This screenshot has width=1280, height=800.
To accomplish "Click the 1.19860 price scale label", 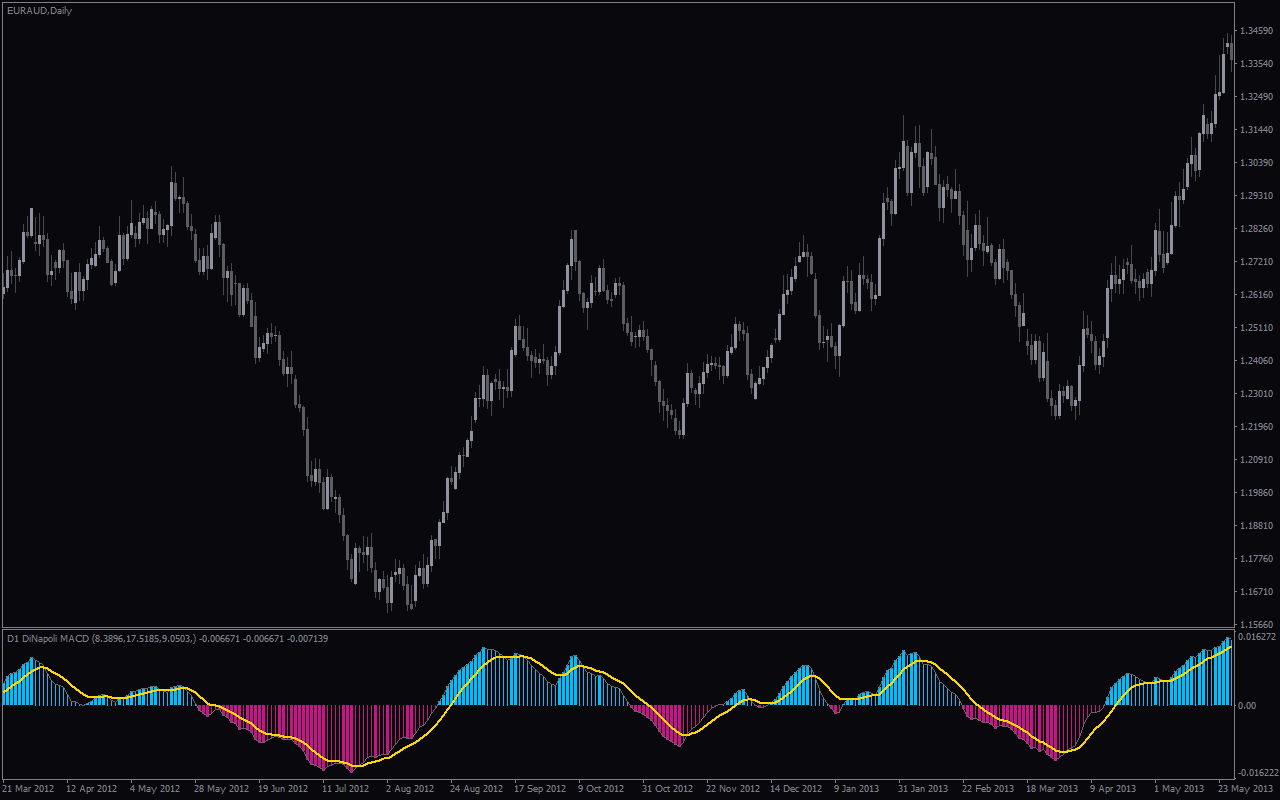I will (x=1256, y=493).
